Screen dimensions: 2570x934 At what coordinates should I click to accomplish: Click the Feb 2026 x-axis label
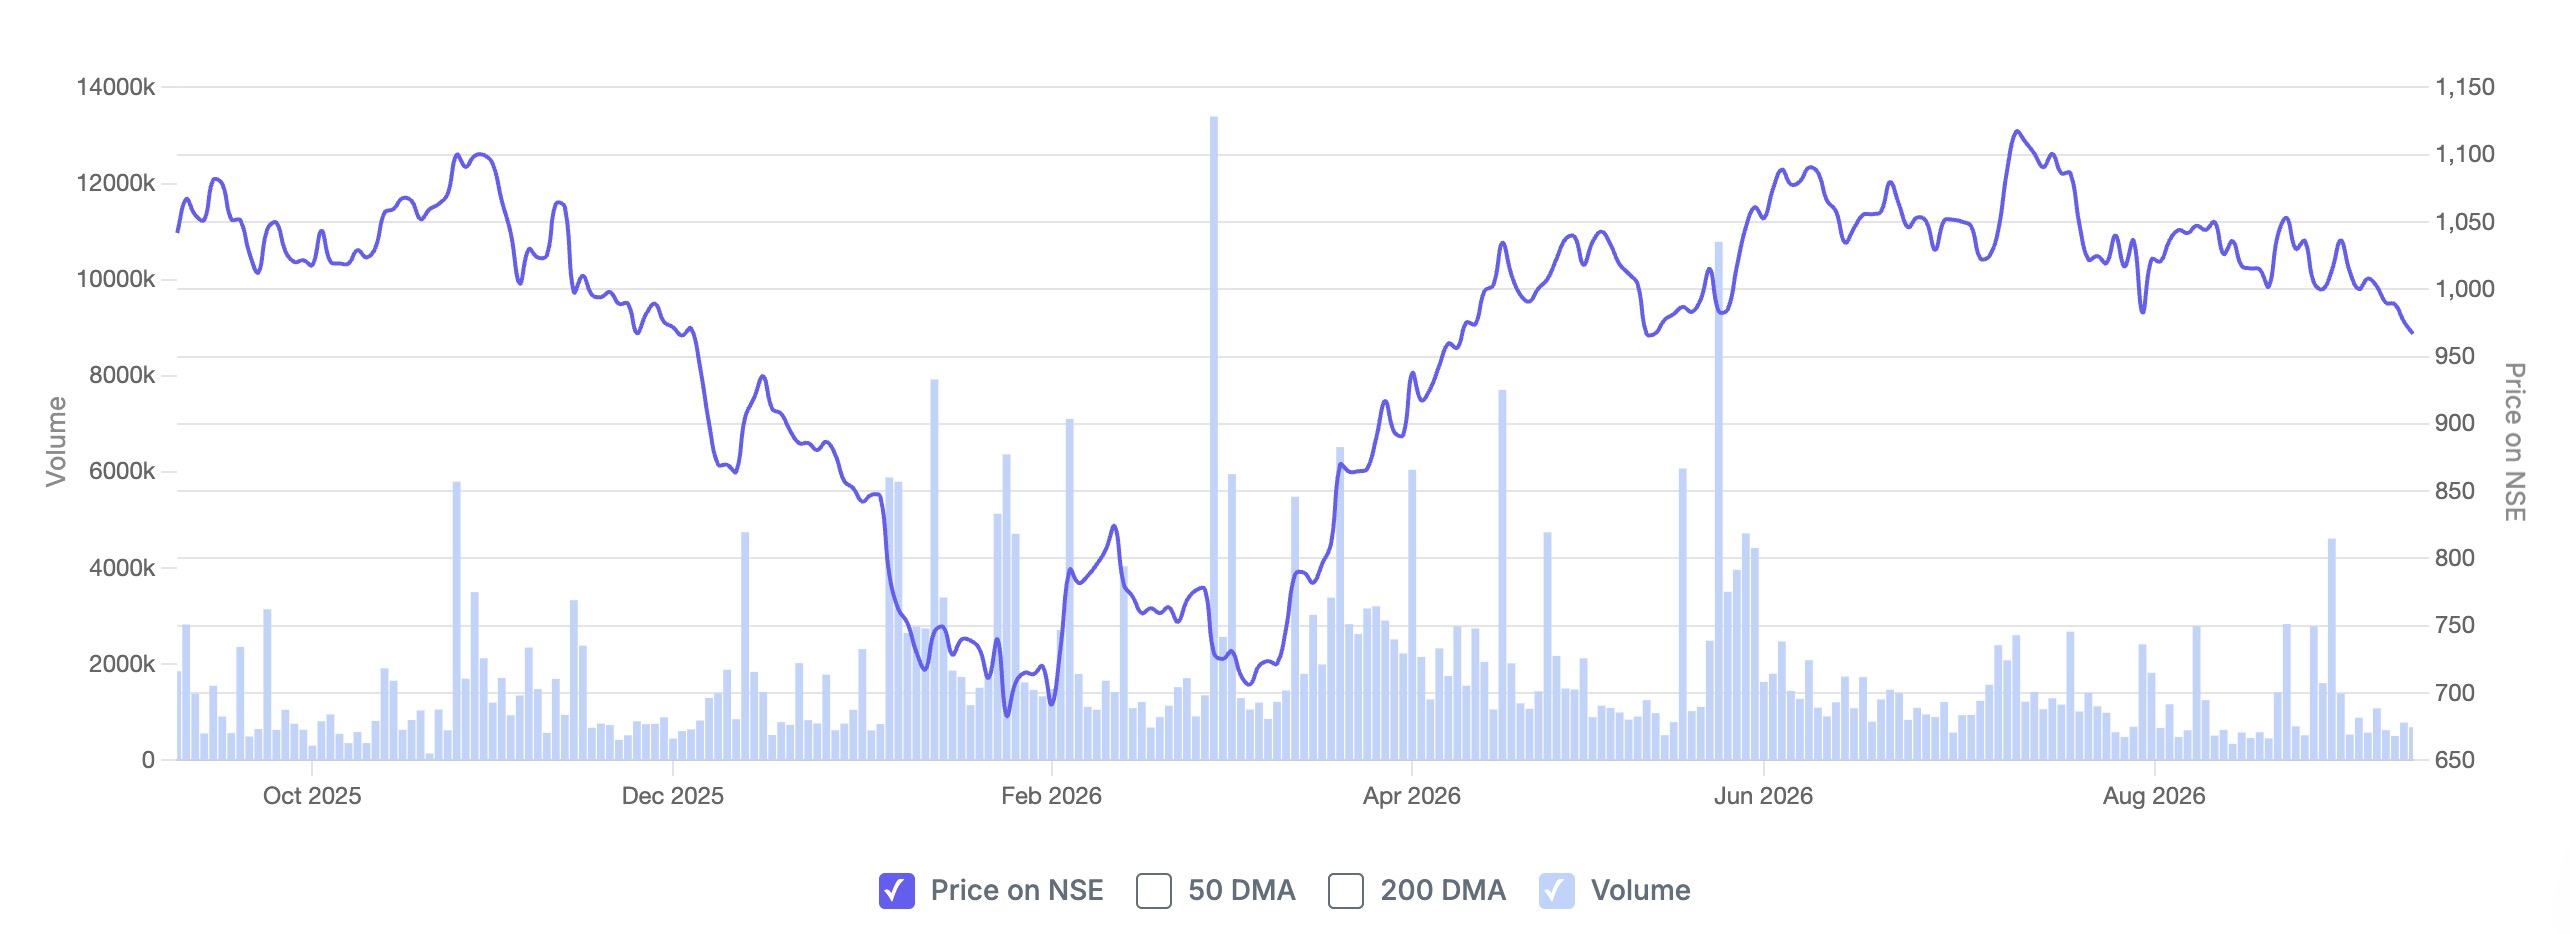tap(1051, 796)
